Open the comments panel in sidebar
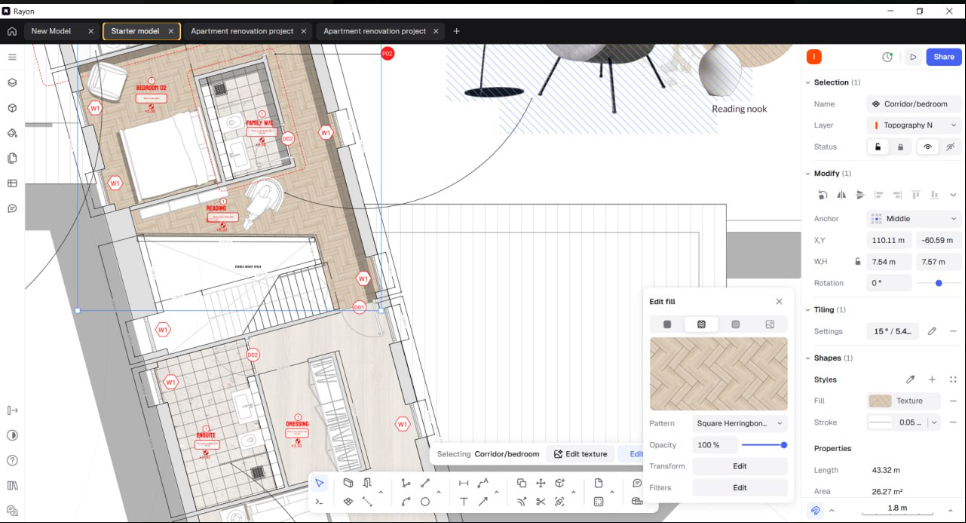The height and width of the screenshot is (523, 966). click(x=12, y=209)
